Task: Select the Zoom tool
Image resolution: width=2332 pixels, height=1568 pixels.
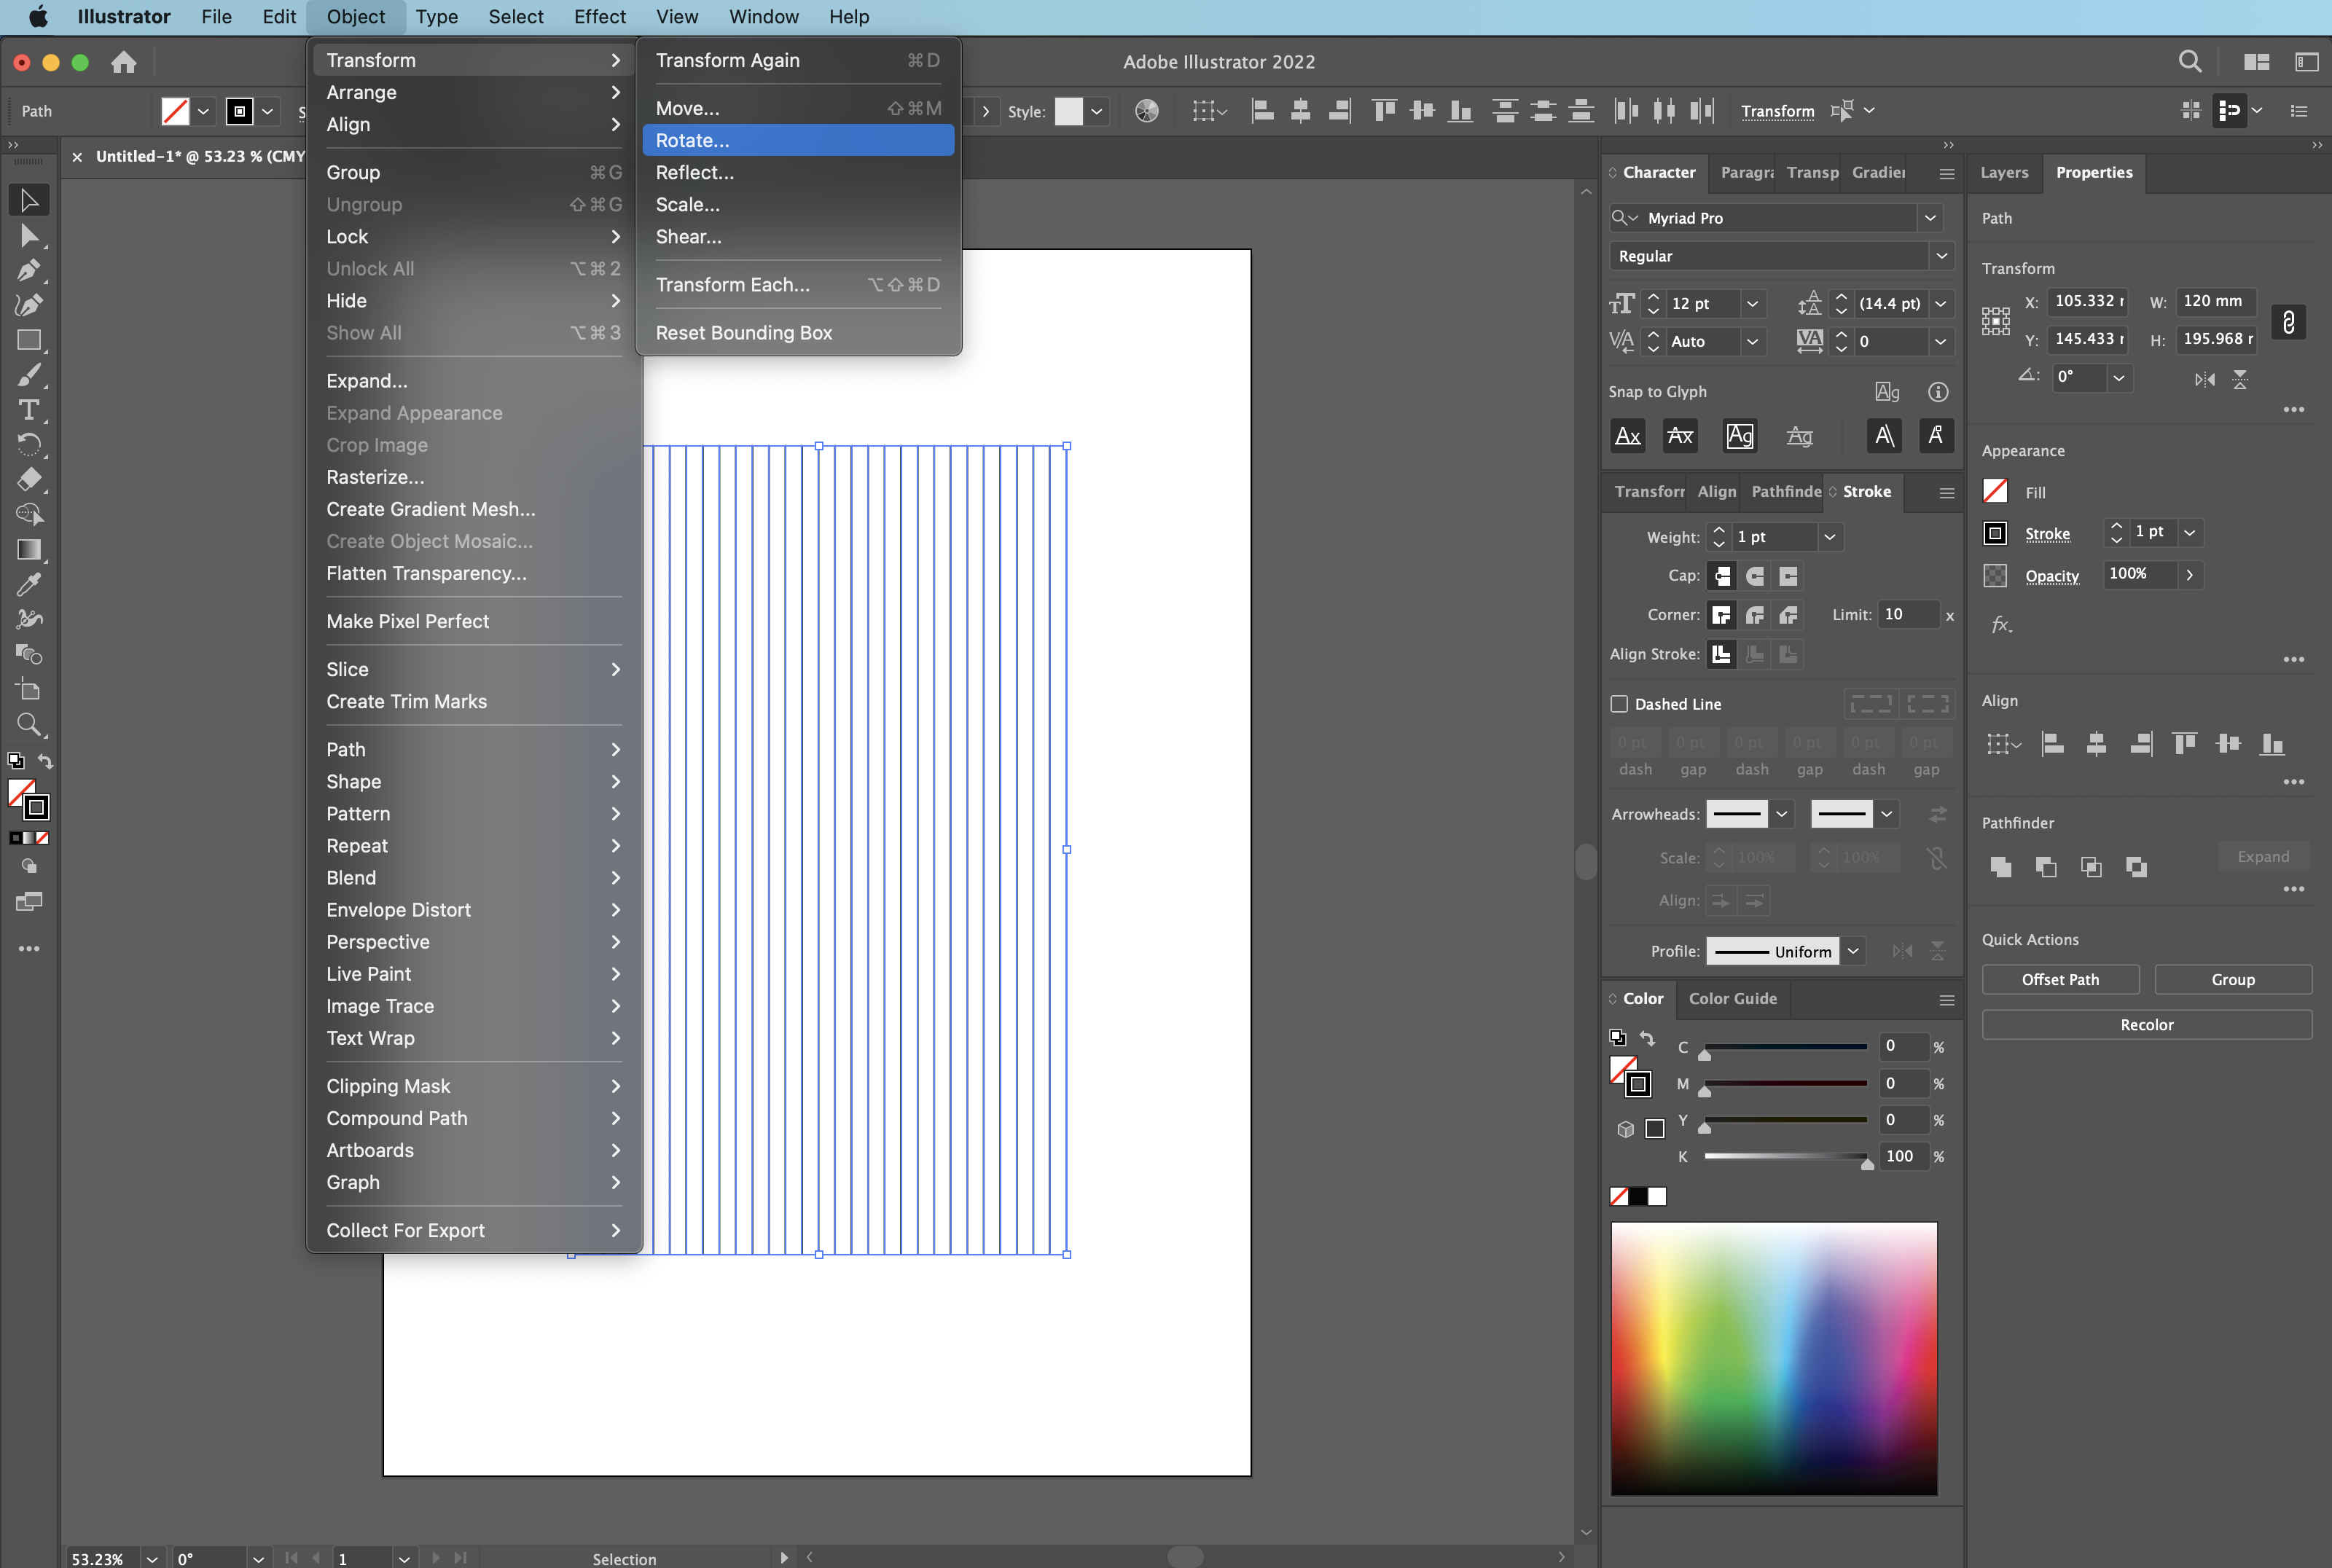Action: [x=29, y=725]
